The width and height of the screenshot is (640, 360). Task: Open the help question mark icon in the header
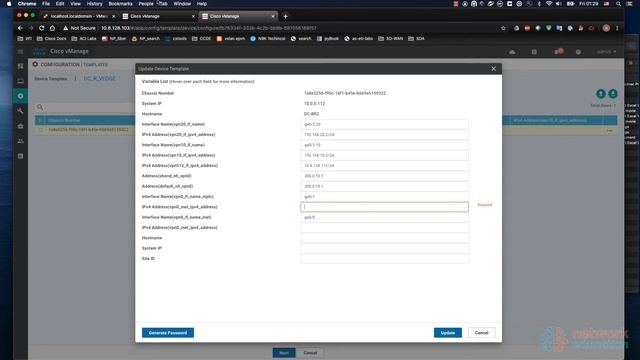point(578,52)
